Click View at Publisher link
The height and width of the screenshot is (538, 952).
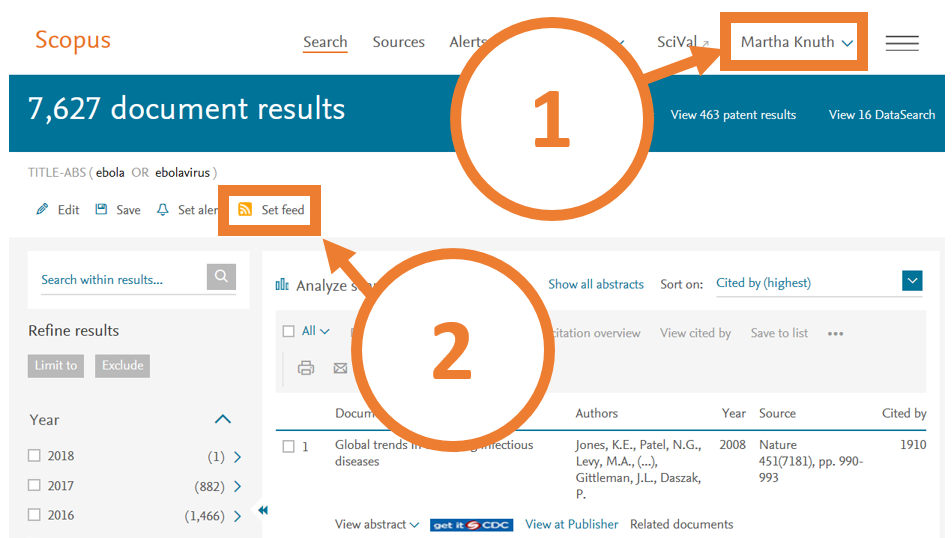pyautogui.click(x=571, y=524)
